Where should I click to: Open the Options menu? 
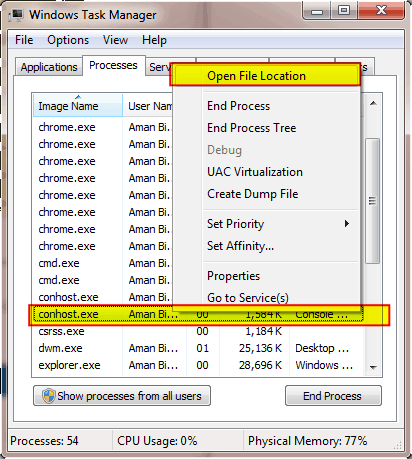[x=68, y=40]
